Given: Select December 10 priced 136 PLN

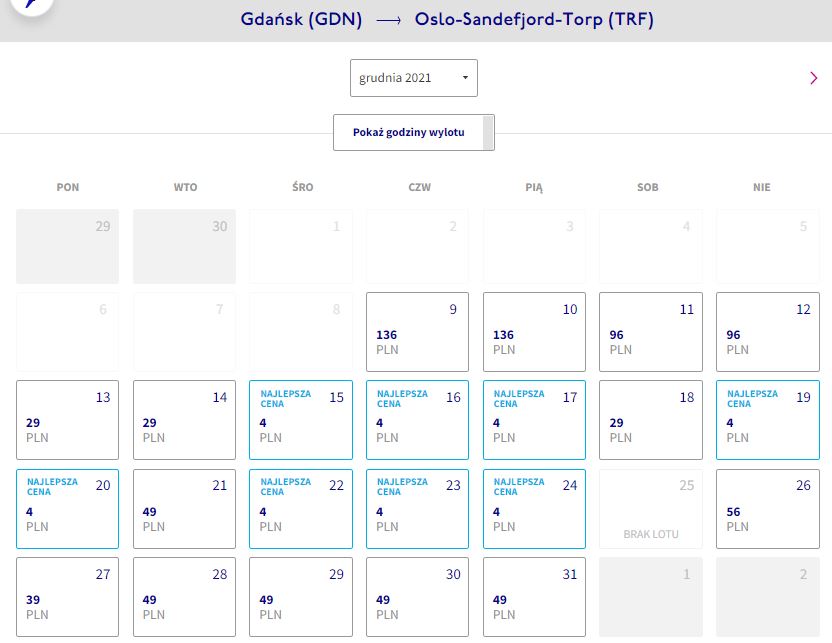Looking at the screenshot, I should (534, 332).
